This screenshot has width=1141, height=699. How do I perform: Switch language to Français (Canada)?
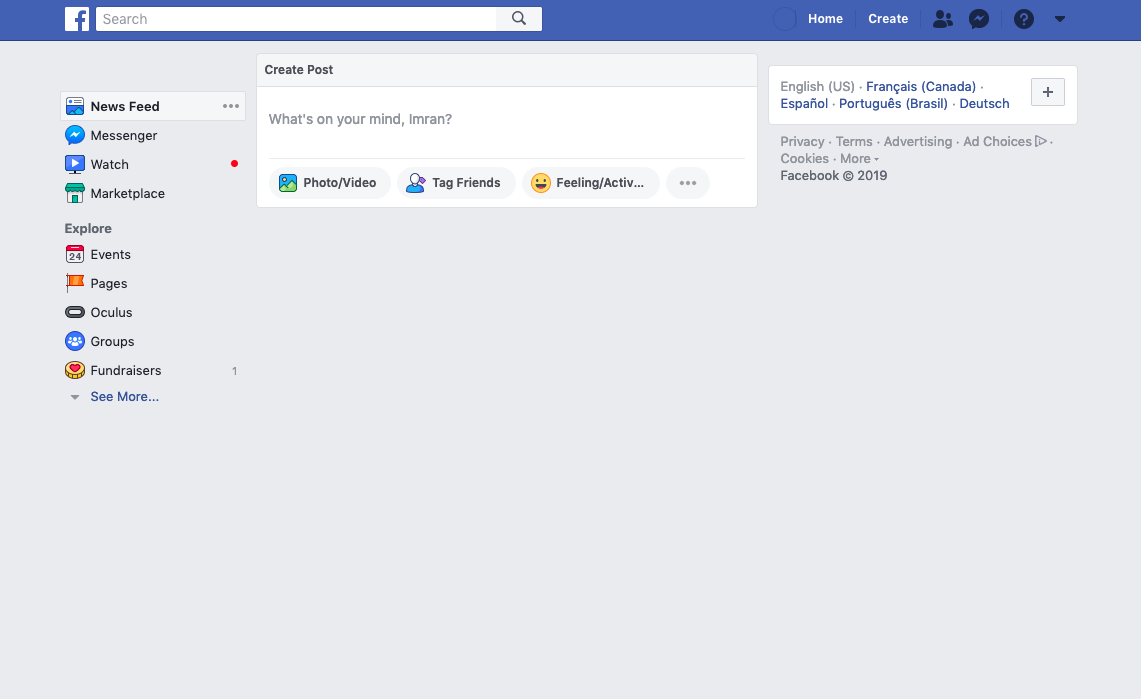pyautogui.click(x=921, y=87)
